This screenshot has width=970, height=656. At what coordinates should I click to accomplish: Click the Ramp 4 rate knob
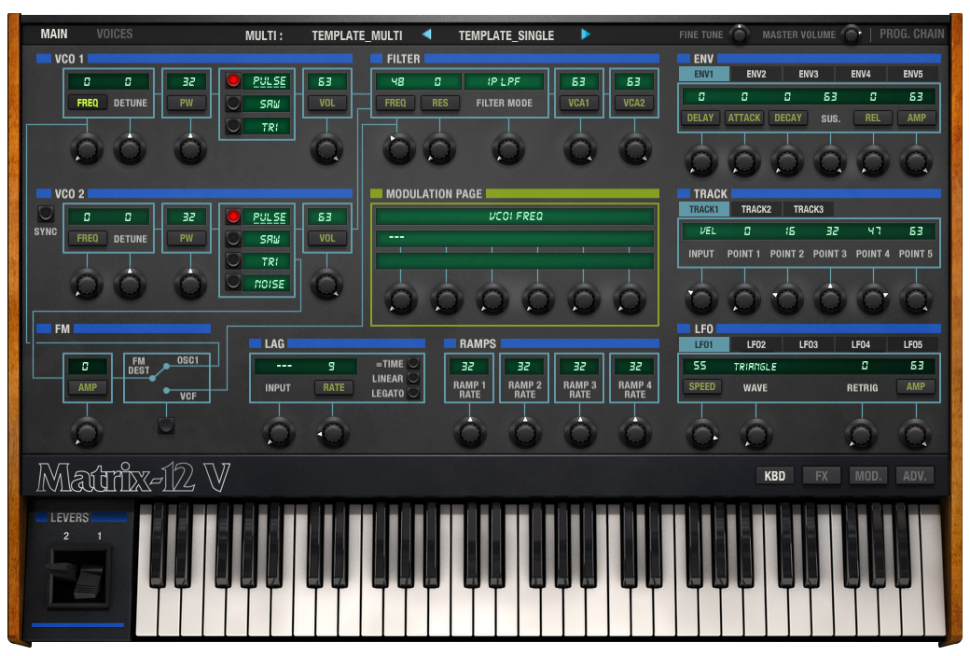point(635,431)
